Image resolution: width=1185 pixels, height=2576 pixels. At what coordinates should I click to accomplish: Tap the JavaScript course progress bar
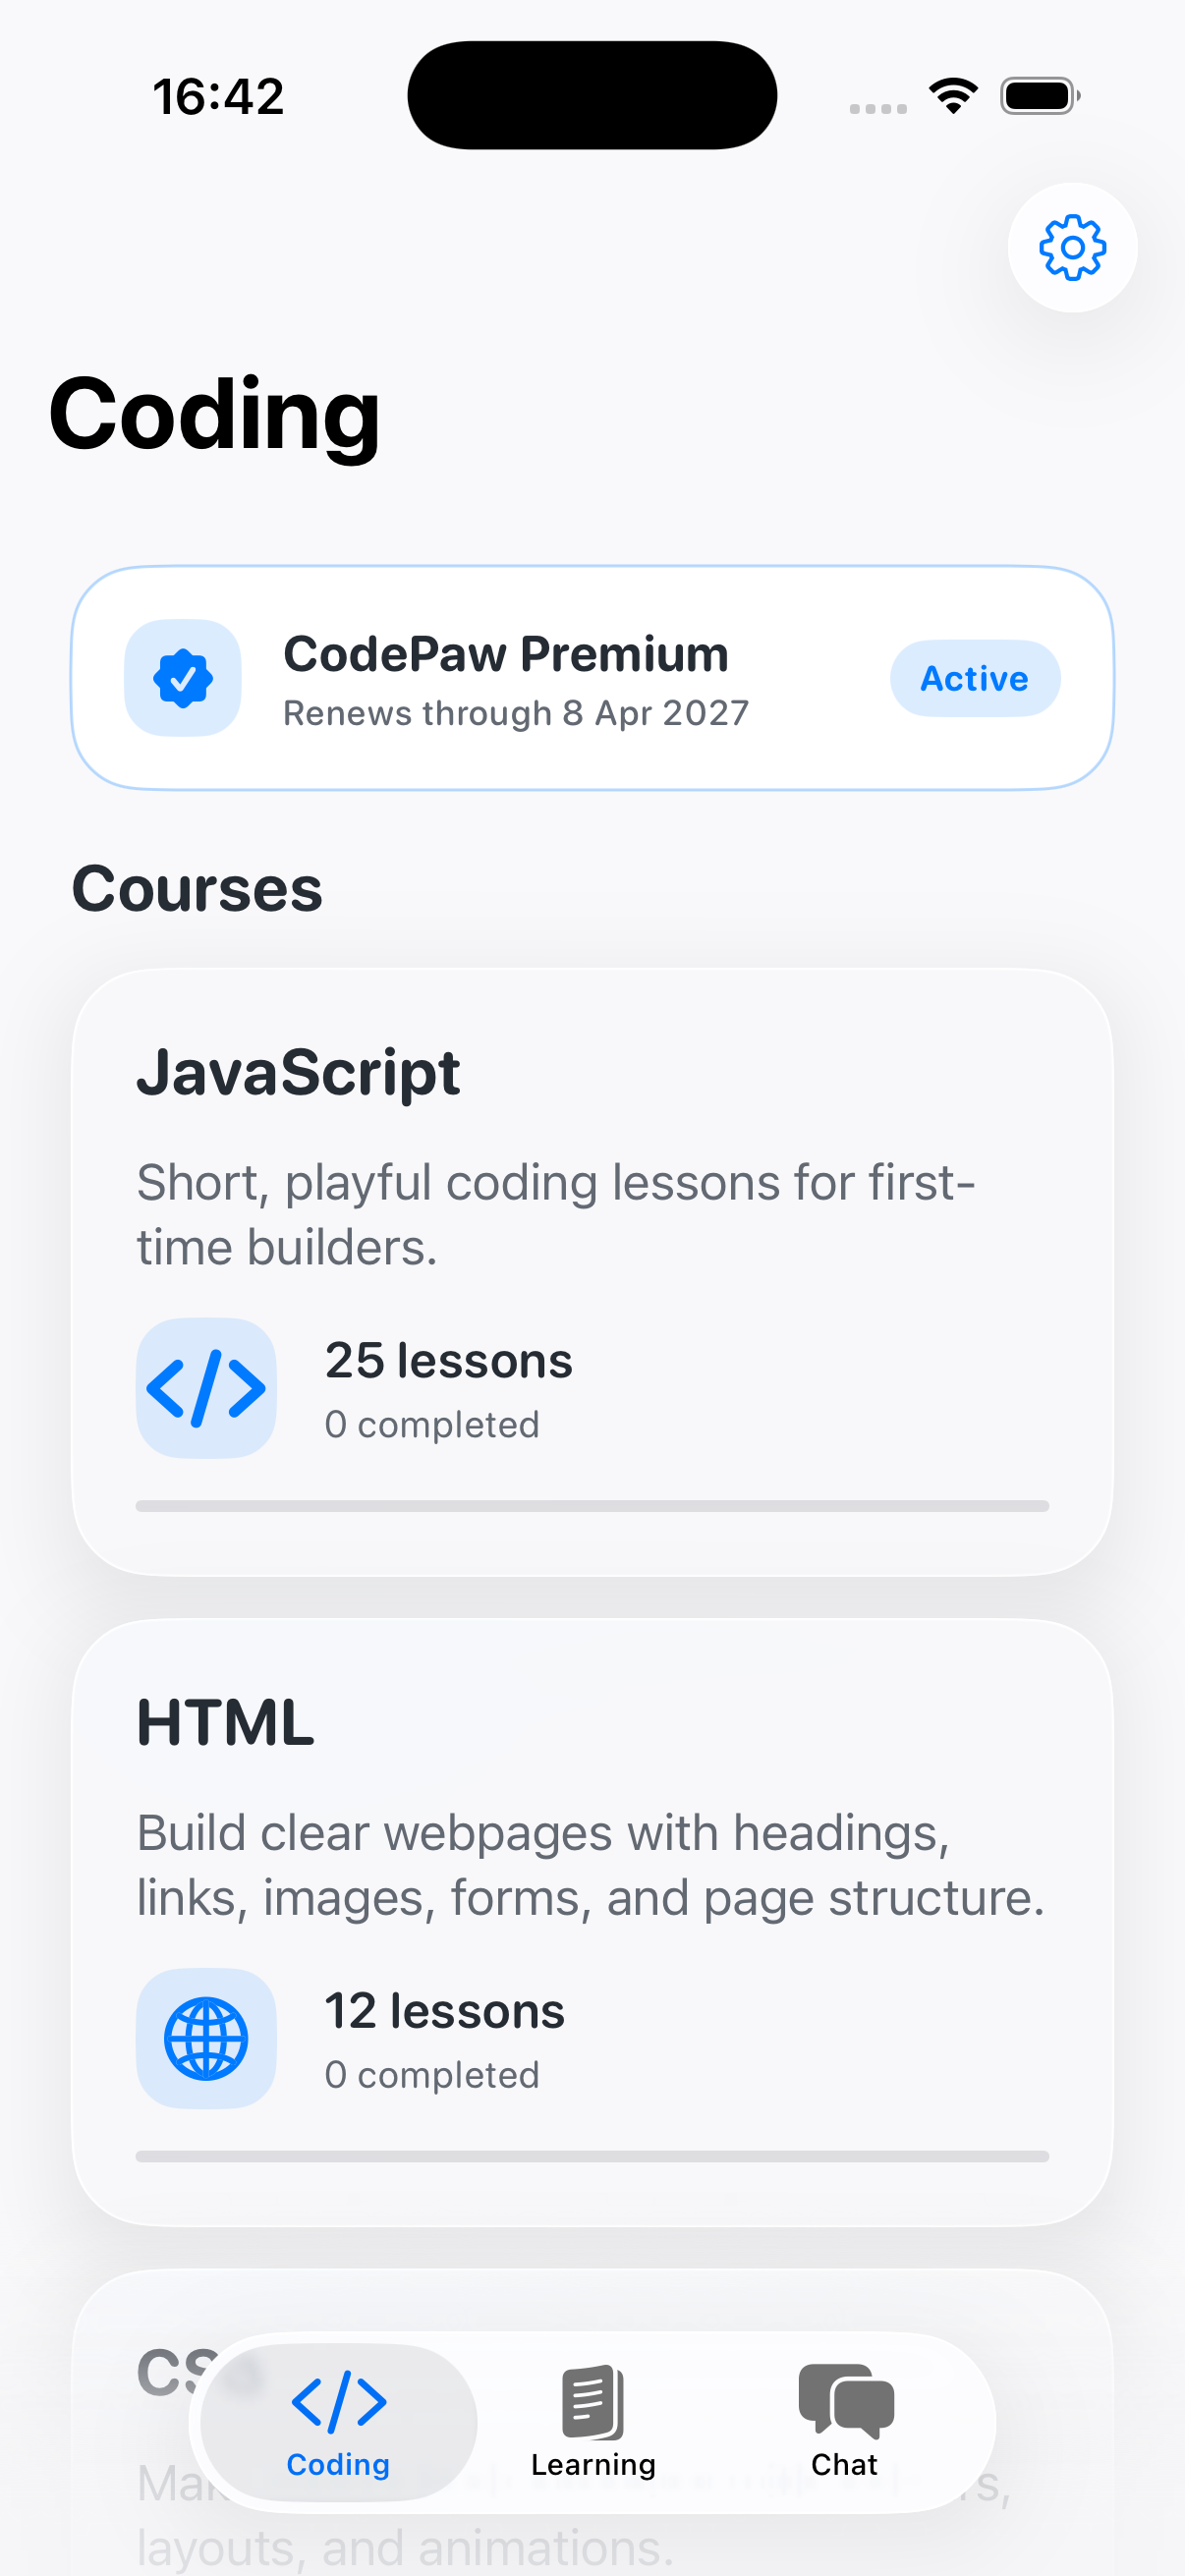point(592,1505)
